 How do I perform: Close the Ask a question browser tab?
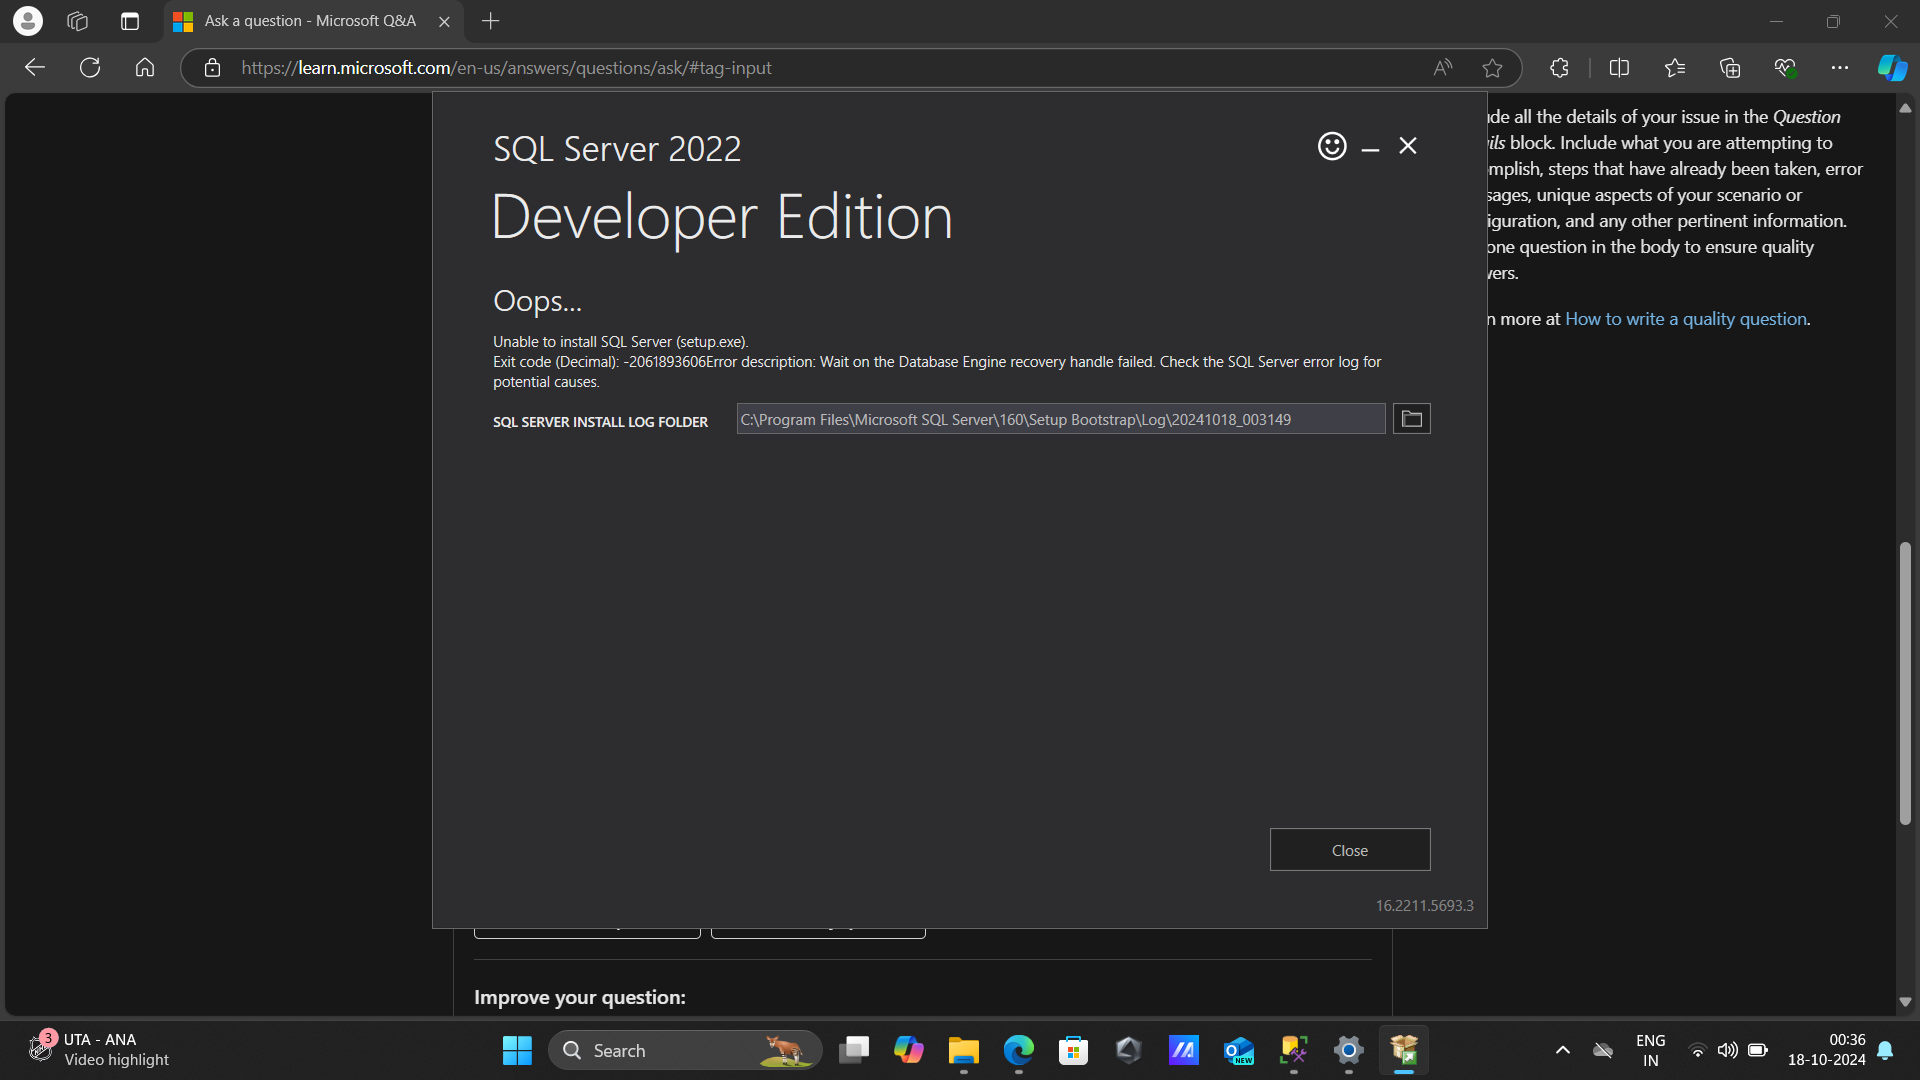click(444, 21)
